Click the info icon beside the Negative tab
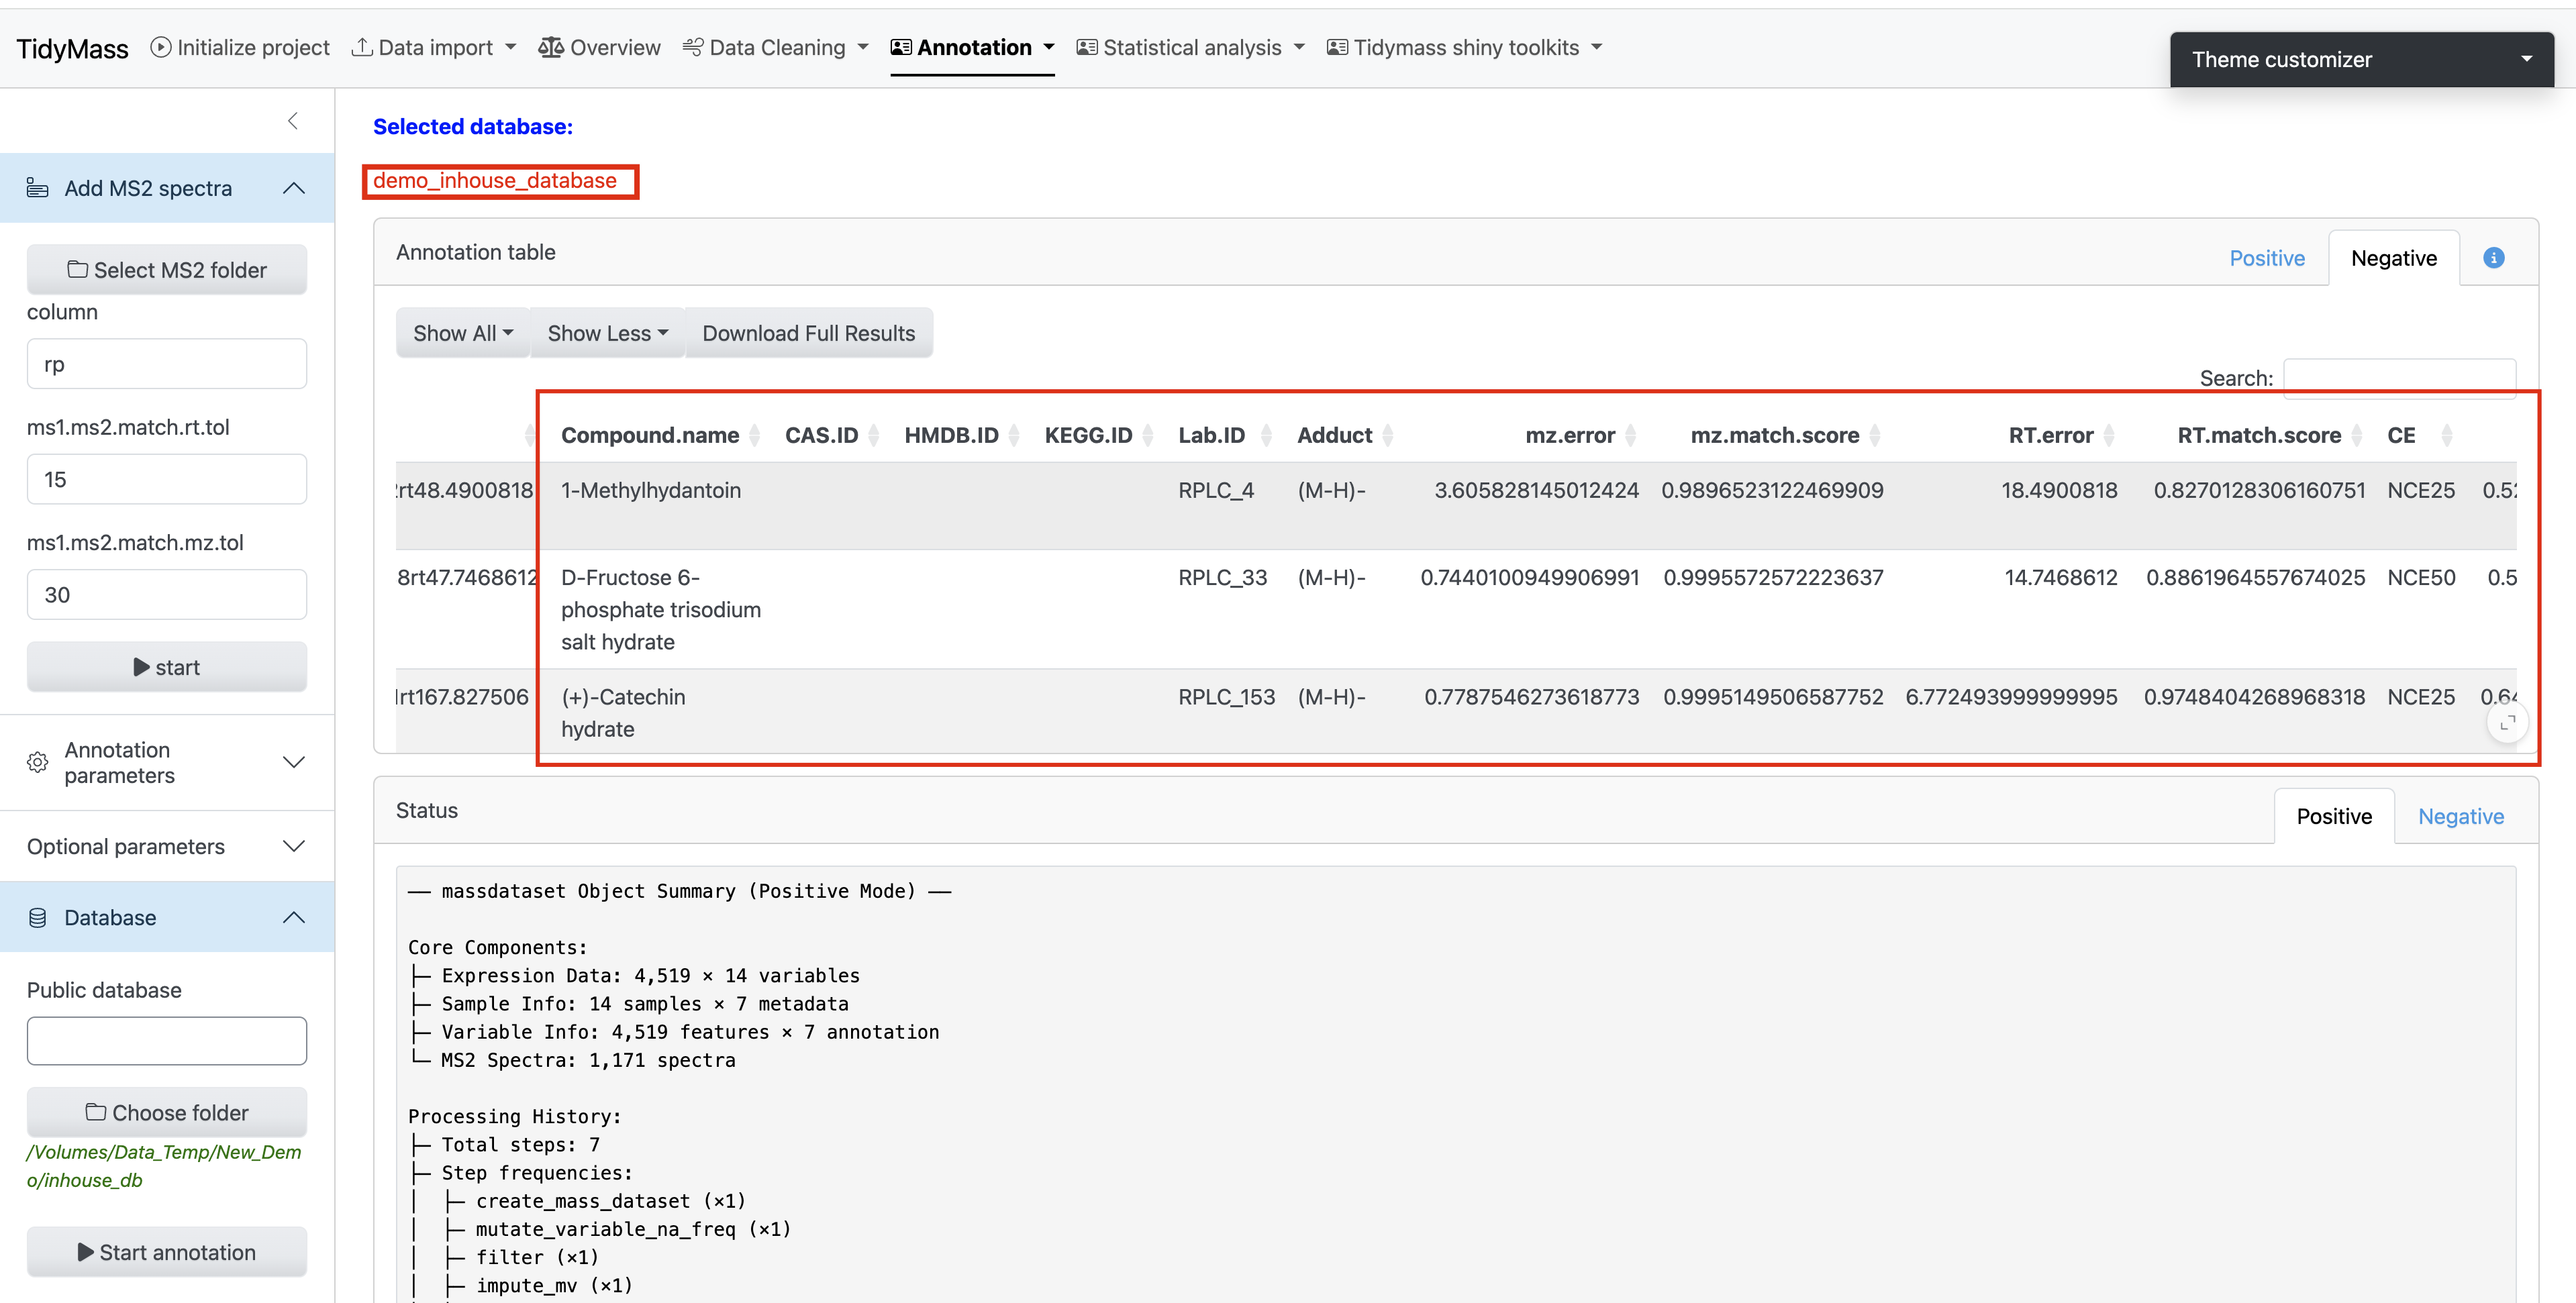Screen dimensions: 2576x1303 click(2494, 258)
